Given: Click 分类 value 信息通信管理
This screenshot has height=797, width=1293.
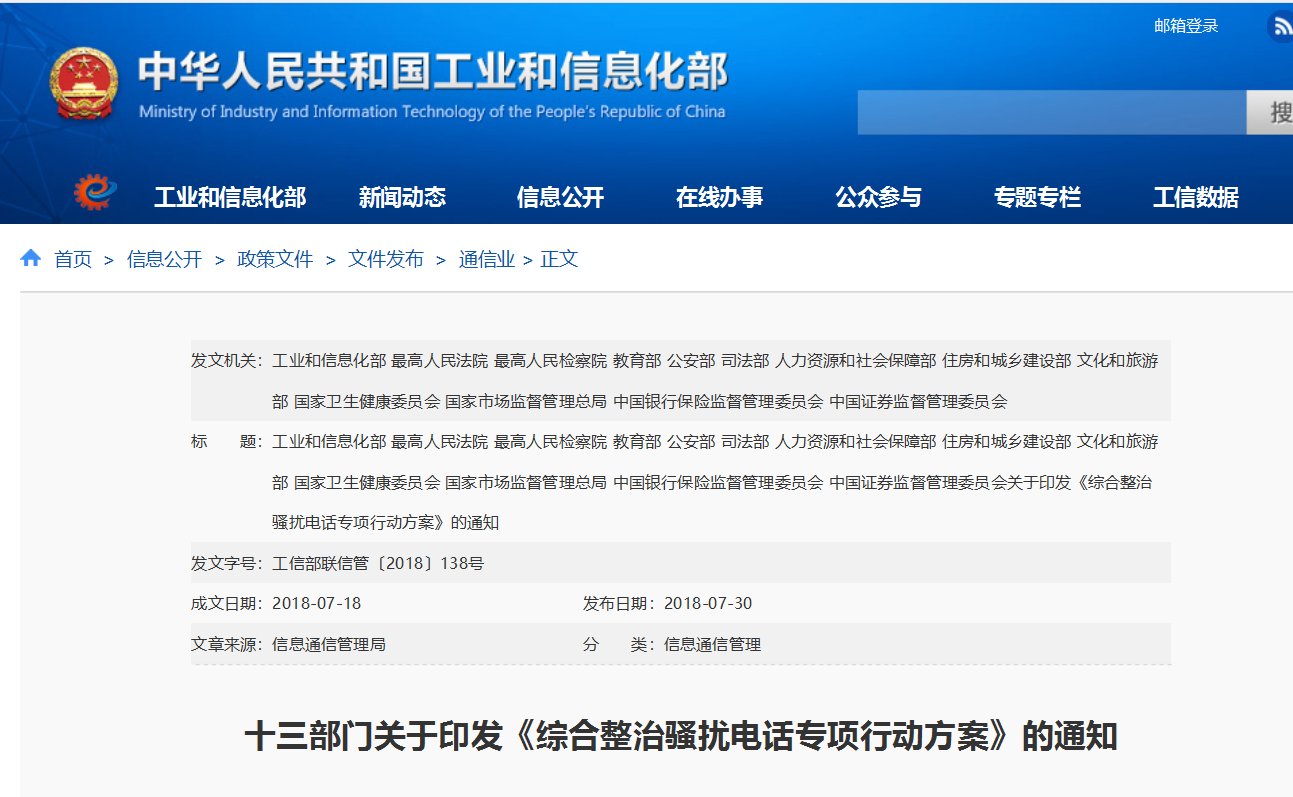Looking at the screenshot, I should tap(713, 644).
